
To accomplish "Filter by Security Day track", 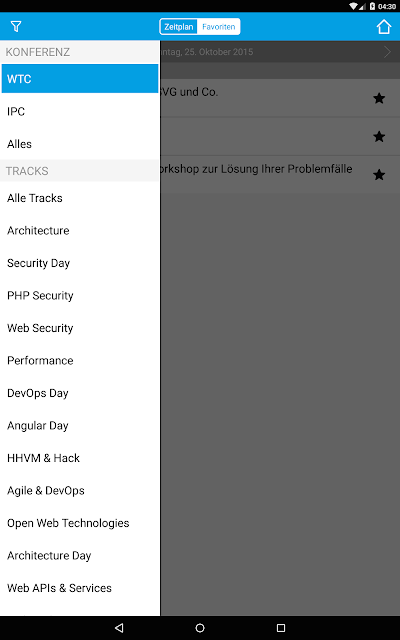I will coord(80,263).
